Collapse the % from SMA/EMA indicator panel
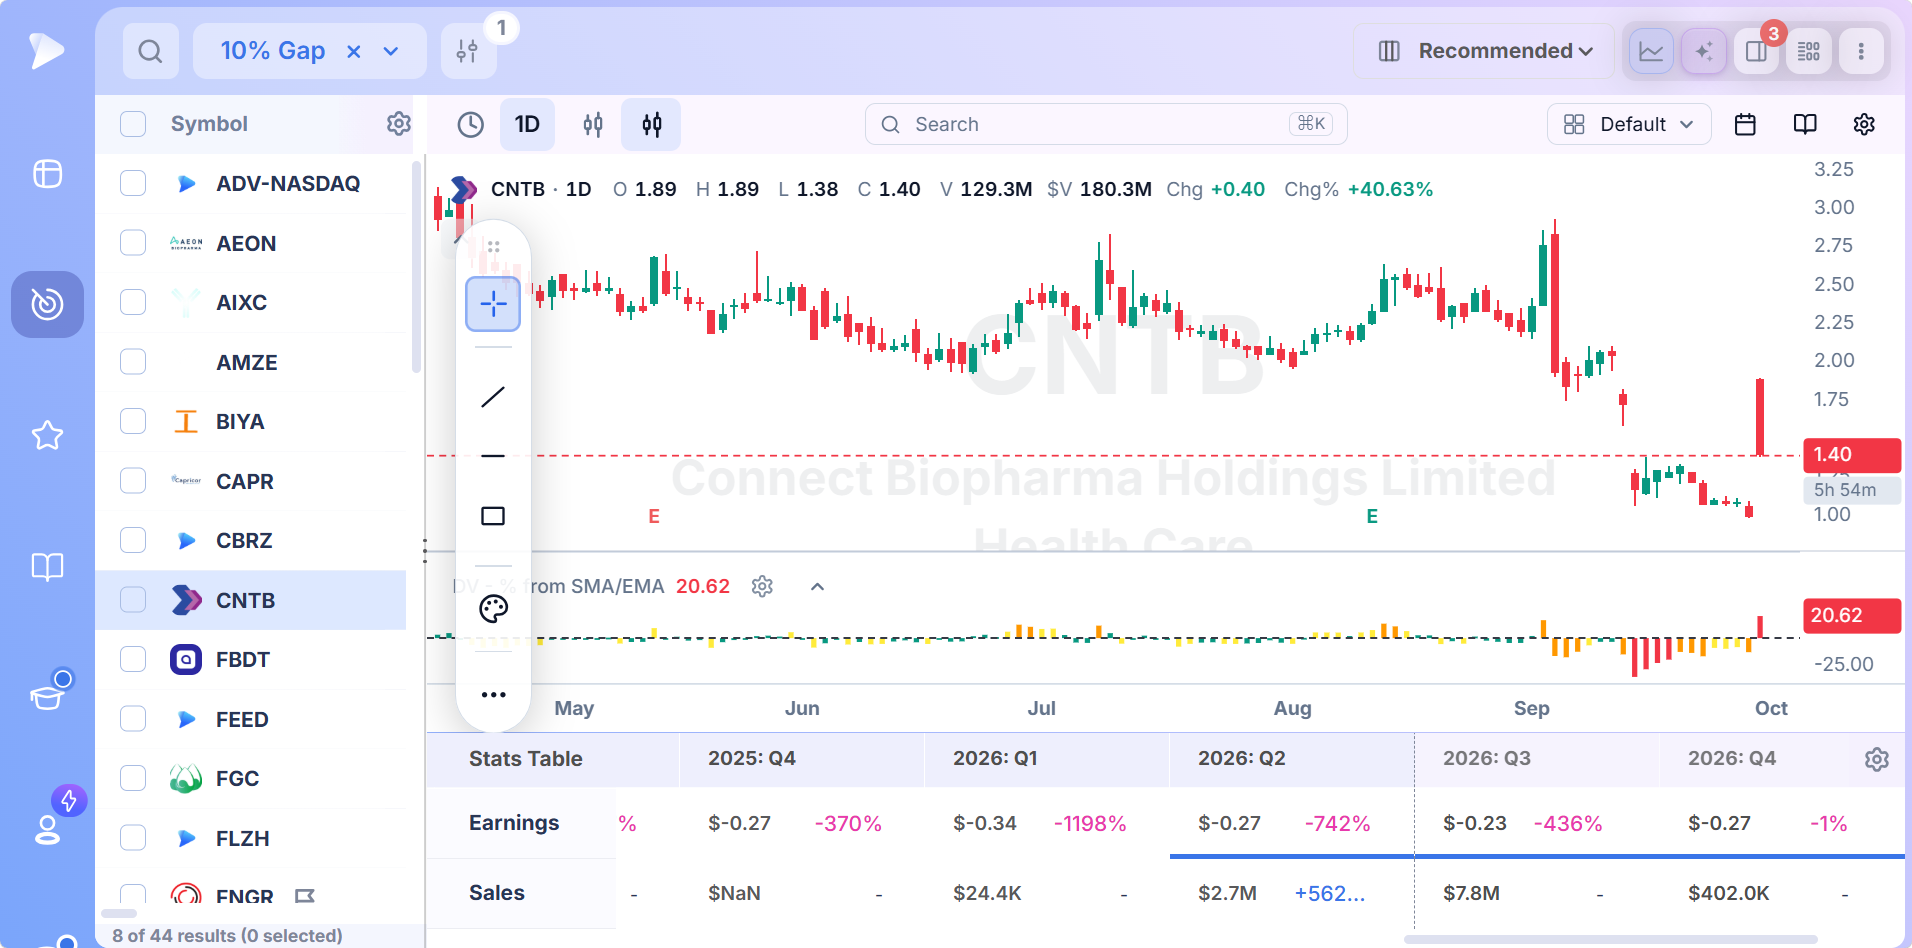1912x948 pixels. tap(817, 587)
